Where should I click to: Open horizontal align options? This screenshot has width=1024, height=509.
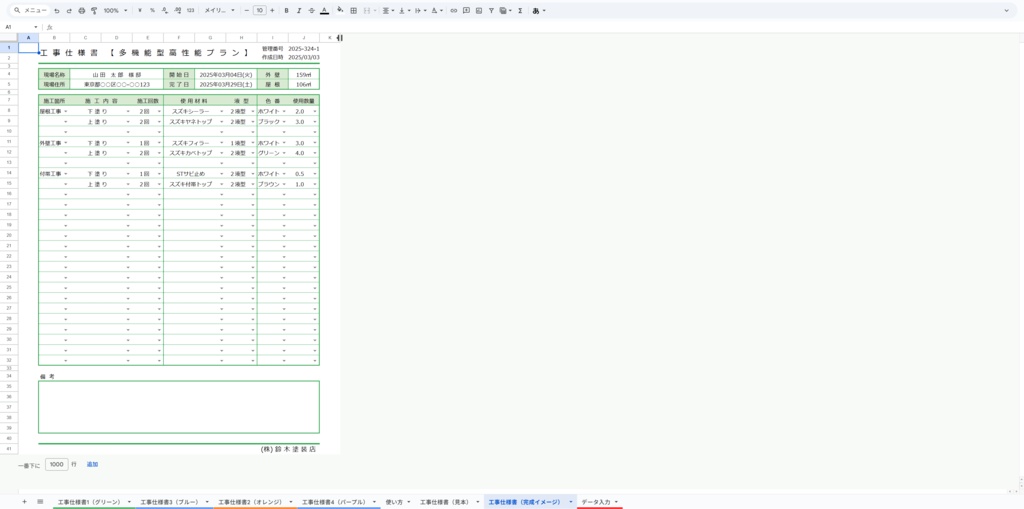(x=387, y=10)
